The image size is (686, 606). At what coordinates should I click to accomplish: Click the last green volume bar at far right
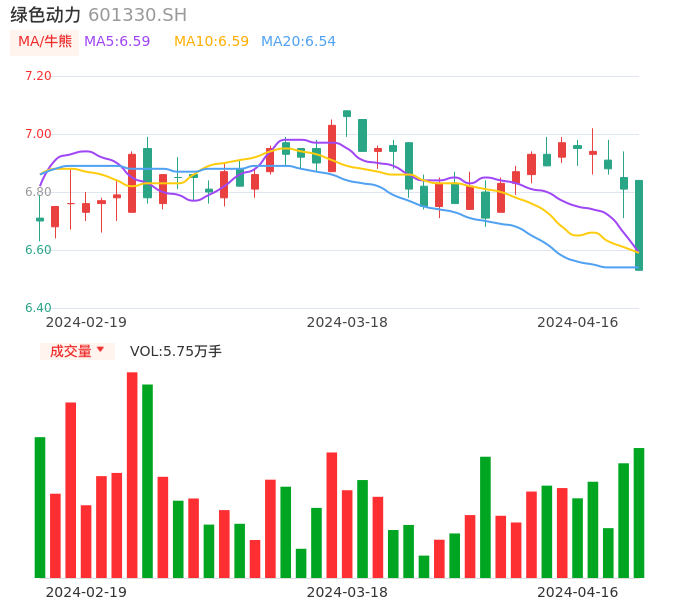(x=639, y=513)
